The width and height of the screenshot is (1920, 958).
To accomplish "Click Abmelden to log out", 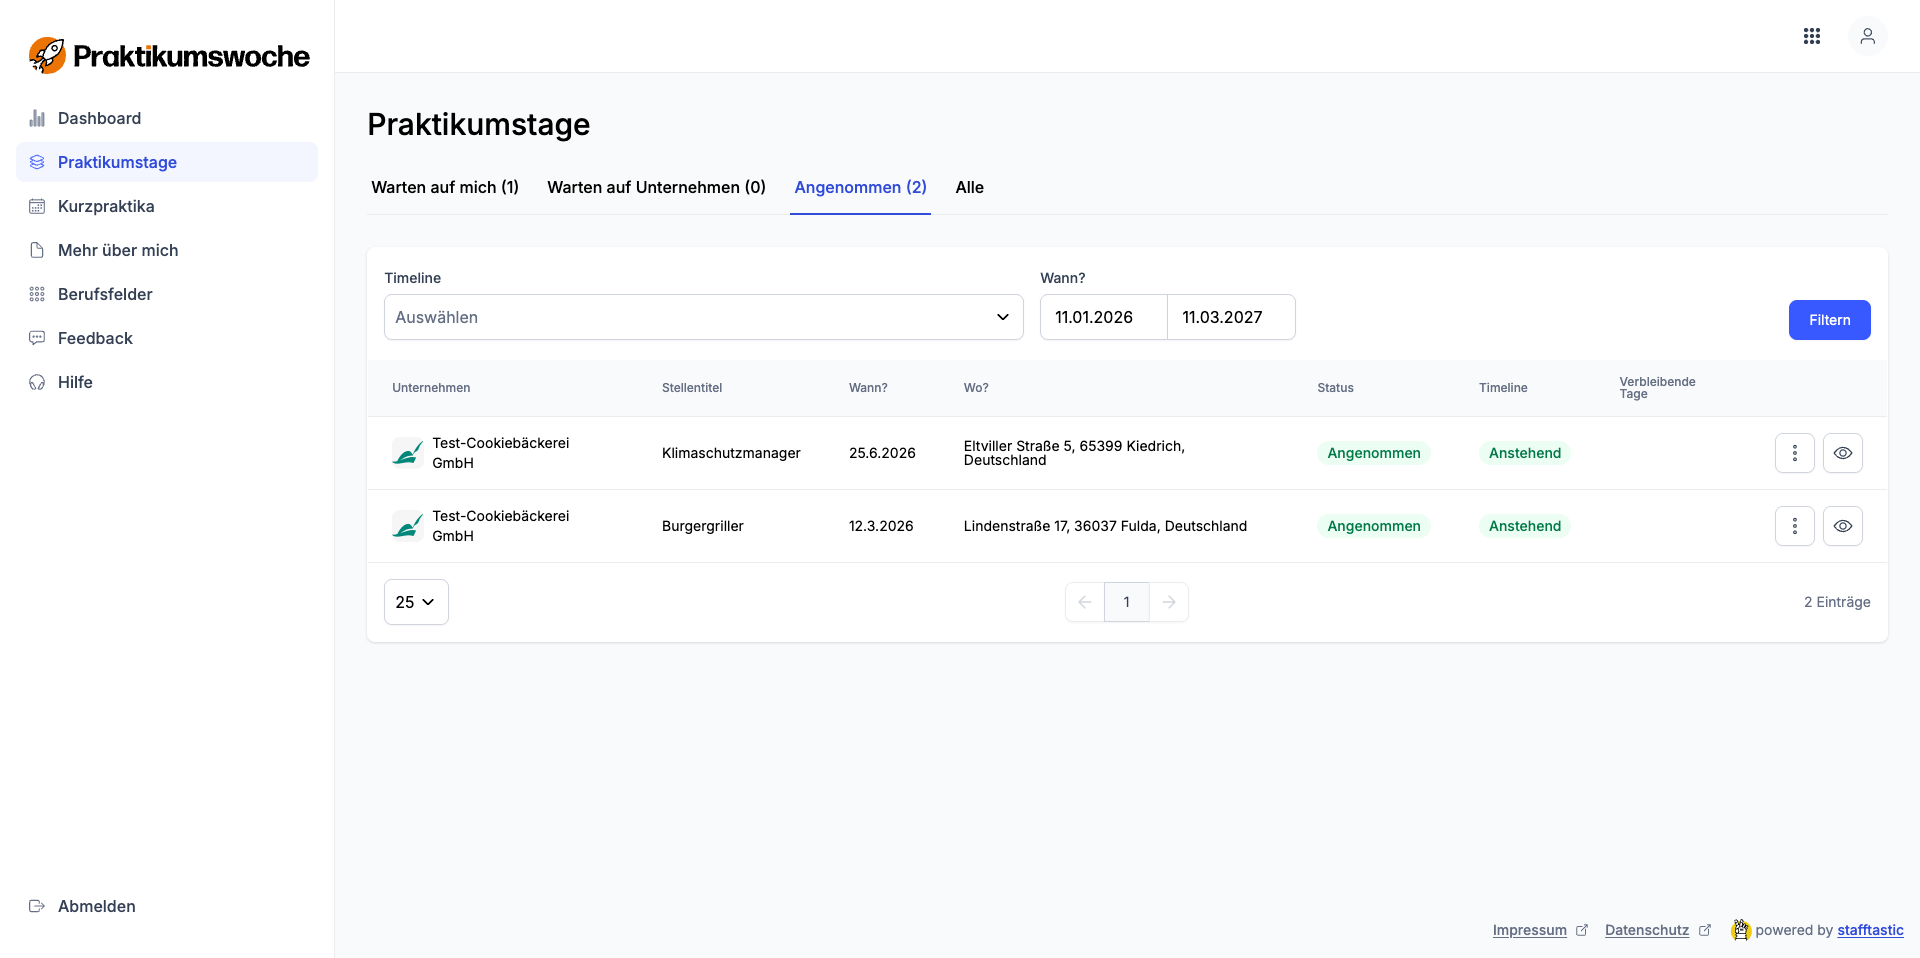I will (x=96, y=906).
